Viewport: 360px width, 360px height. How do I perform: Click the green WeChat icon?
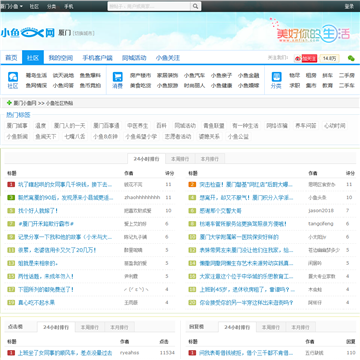tap(351, 58)
